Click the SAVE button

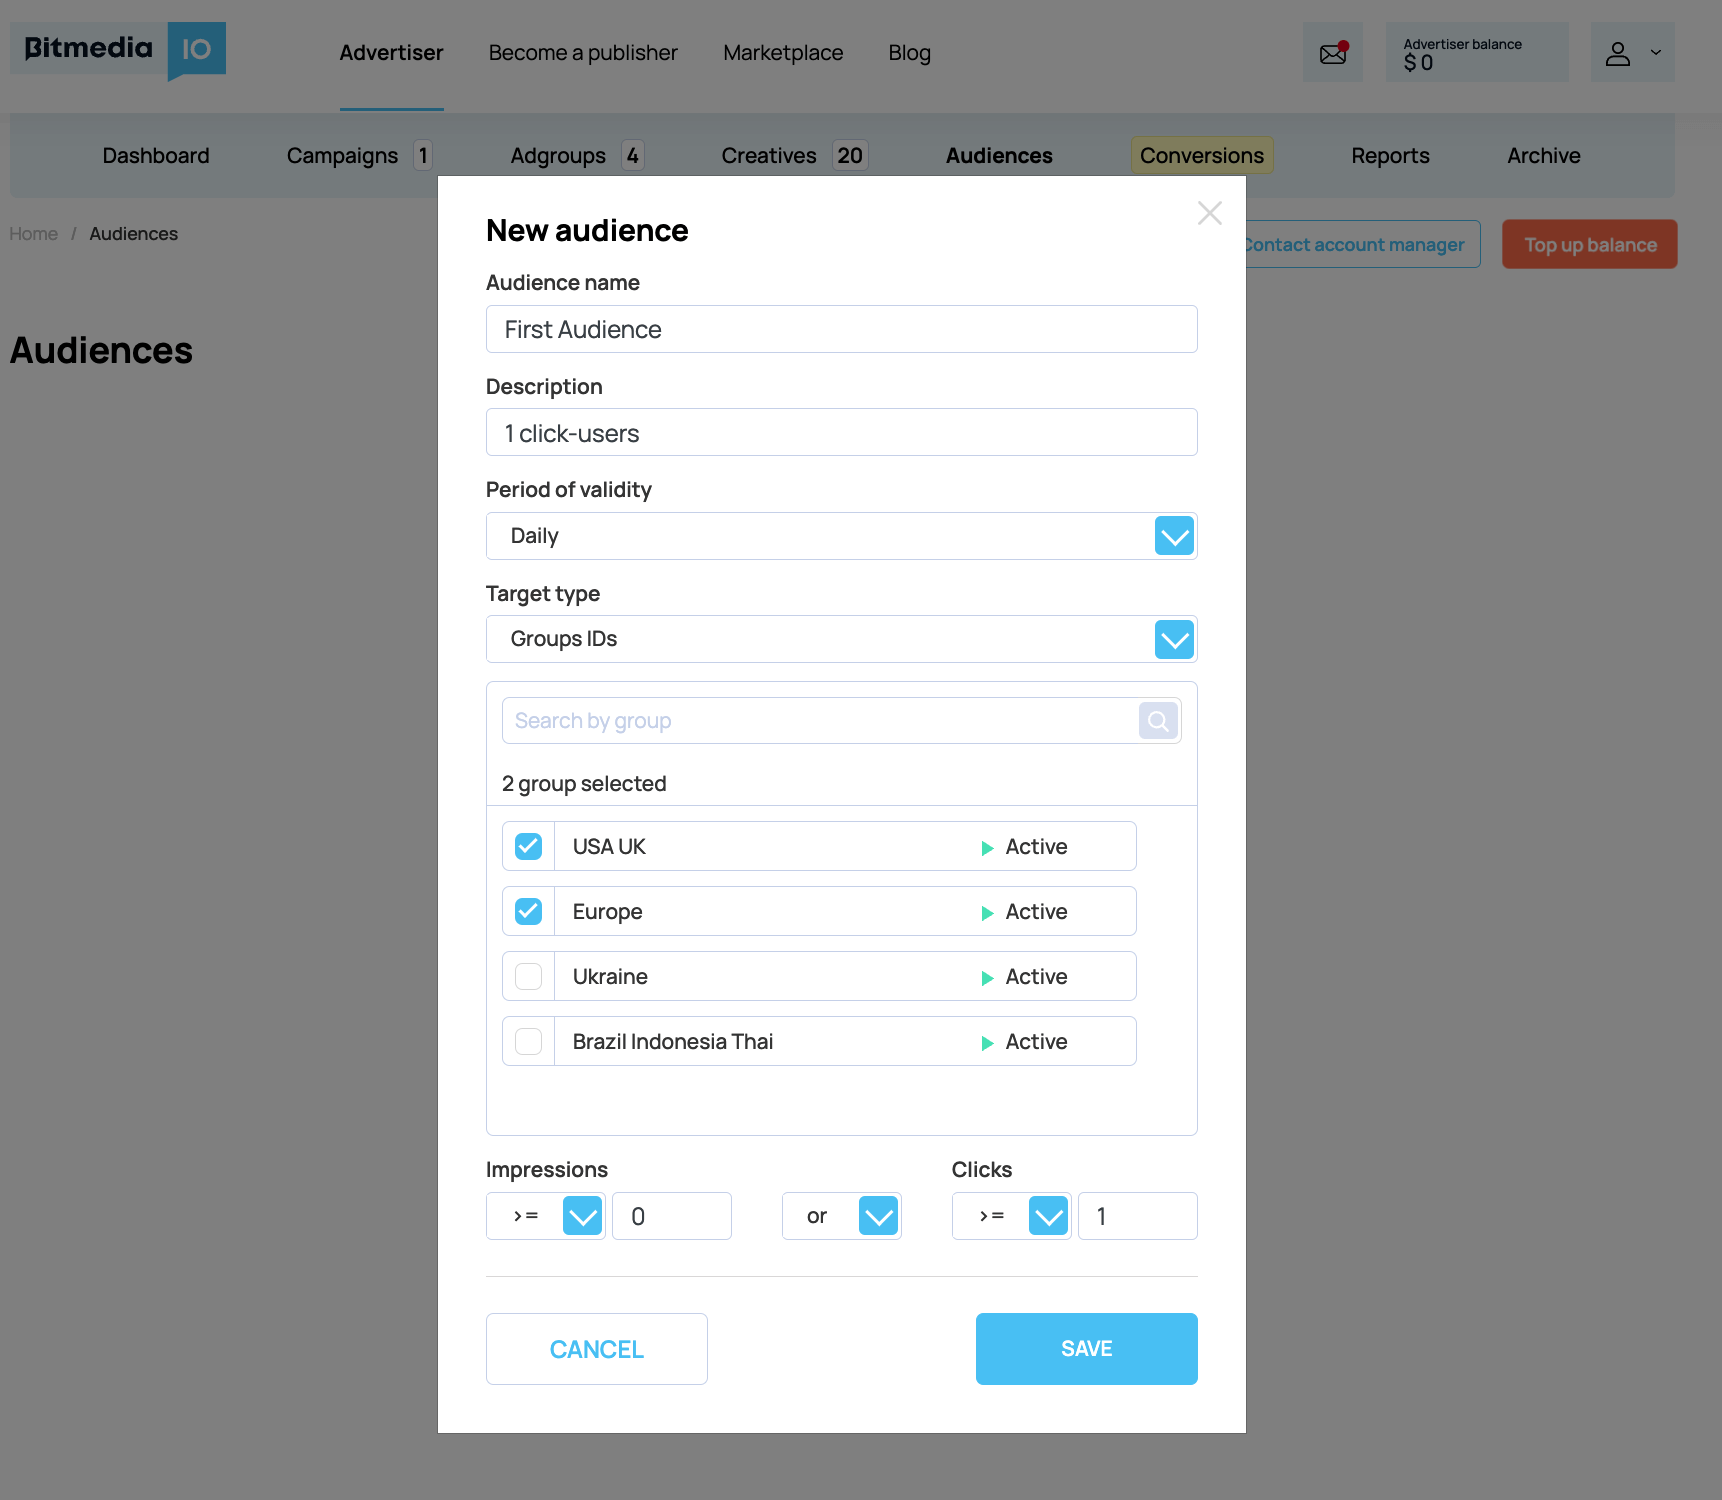pos(1086,1348)
